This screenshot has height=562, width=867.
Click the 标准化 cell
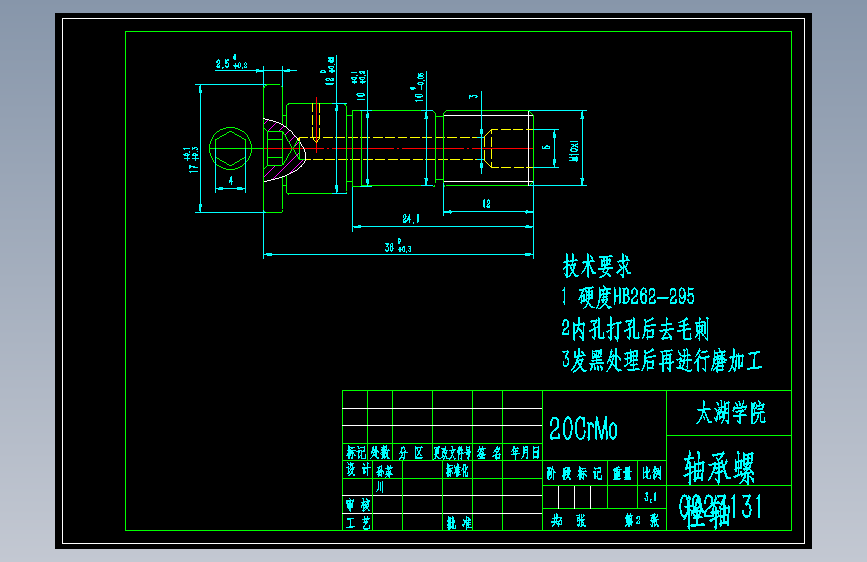[457, 470]
